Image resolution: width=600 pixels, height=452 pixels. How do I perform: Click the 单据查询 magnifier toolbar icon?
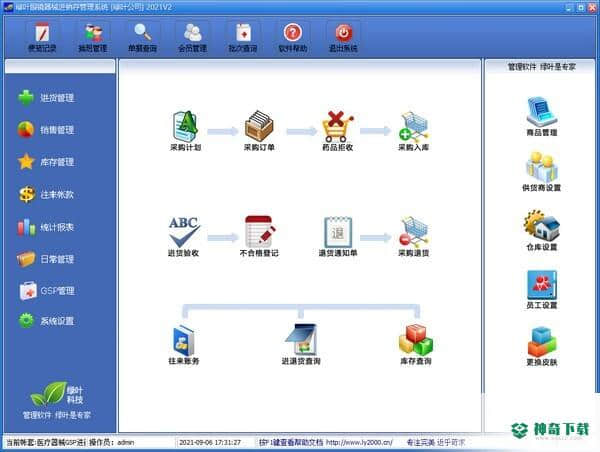point(142,38)
